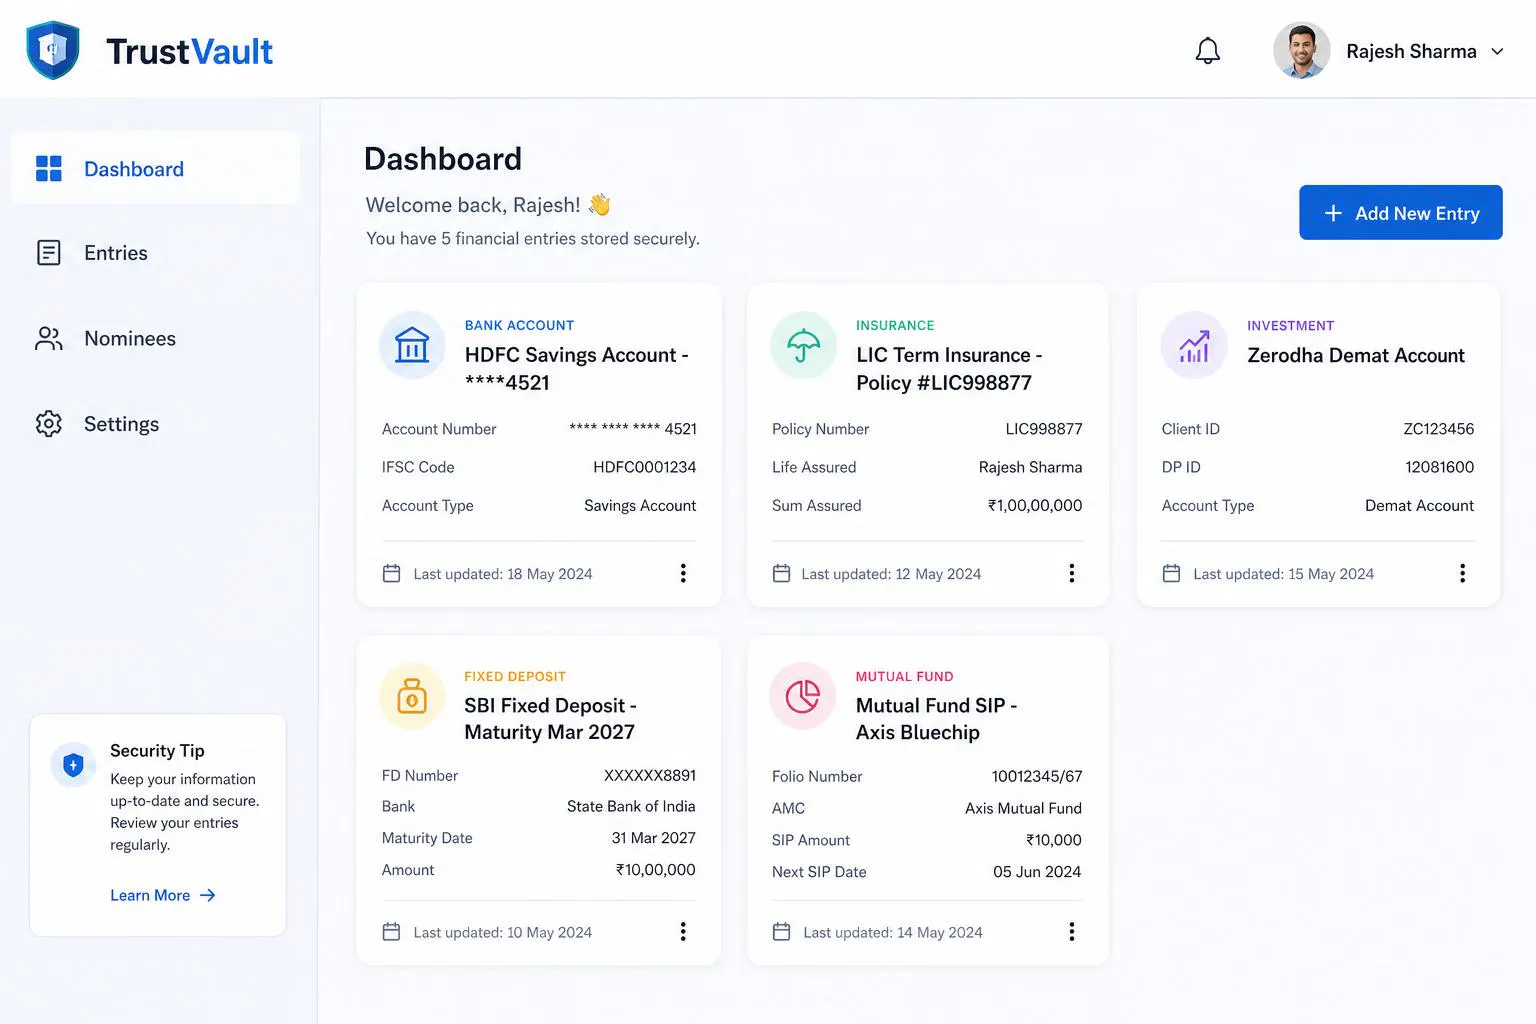The image size is (1536, 1024).
Task: Open more options for Zerodha Demat Account
Action: click(1462, 573)
